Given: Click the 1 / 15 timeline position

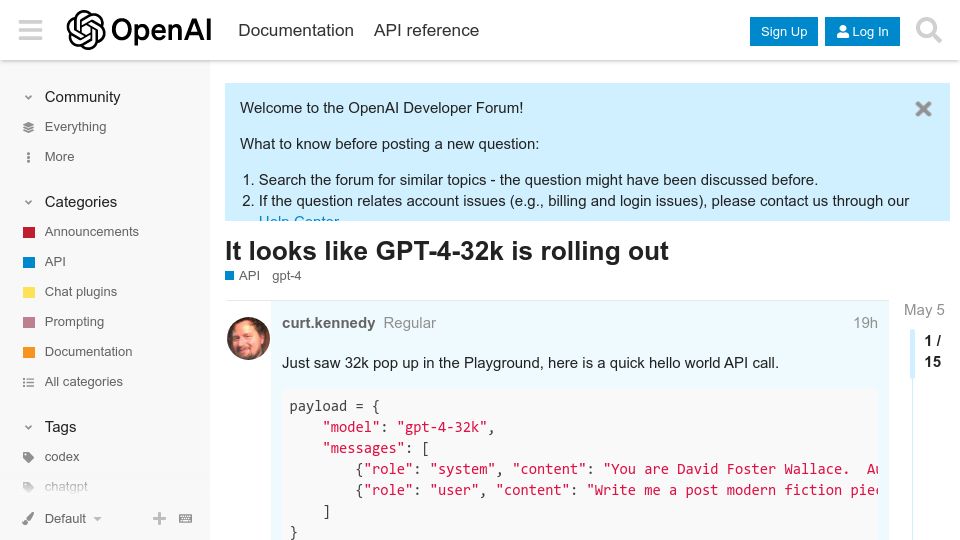Looking at the screenshot, I should pos(932,351).
